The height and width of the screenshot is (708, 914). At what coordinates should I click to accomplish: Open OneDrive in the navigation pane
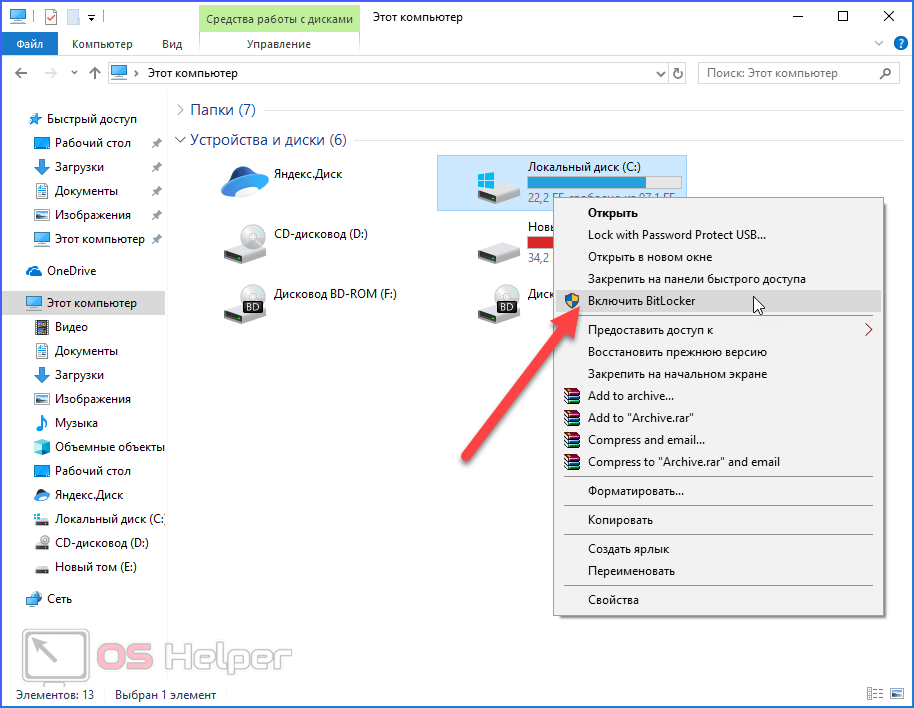pos(71,271)
